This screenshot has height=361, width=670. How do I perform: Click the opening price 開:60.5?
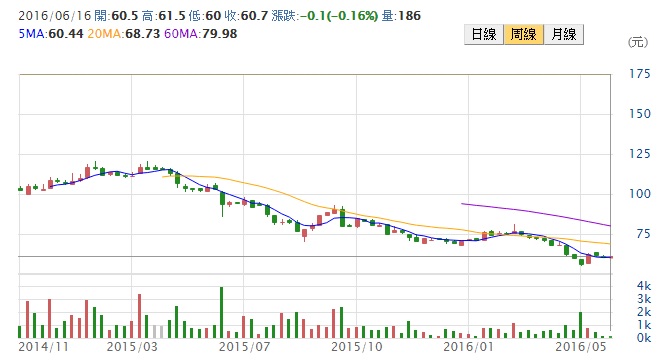click(x=116, y=16)
